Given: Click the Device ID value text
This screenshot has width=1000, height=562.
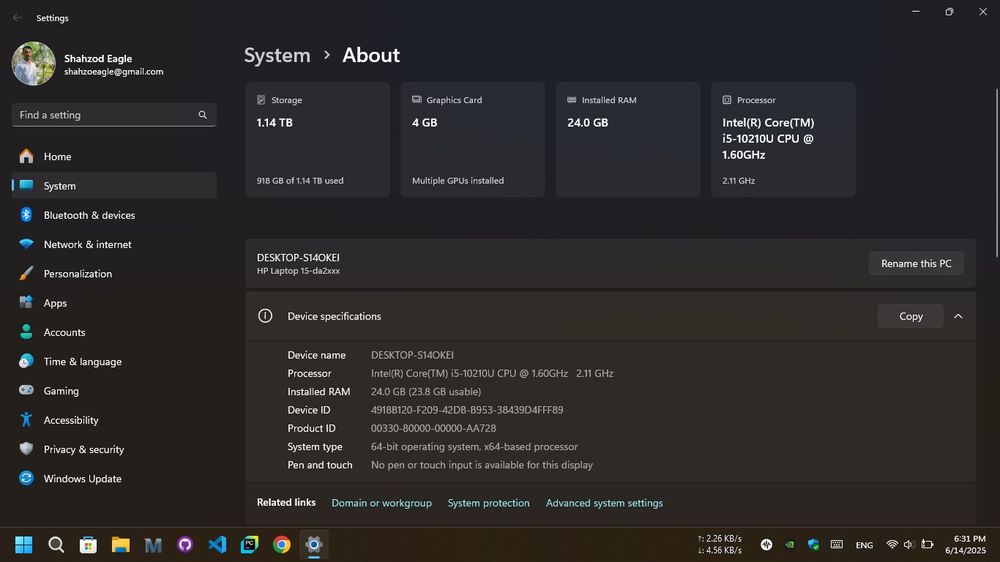Looking at the screenshot, I should pyautogui.click(x=467, y=410).
